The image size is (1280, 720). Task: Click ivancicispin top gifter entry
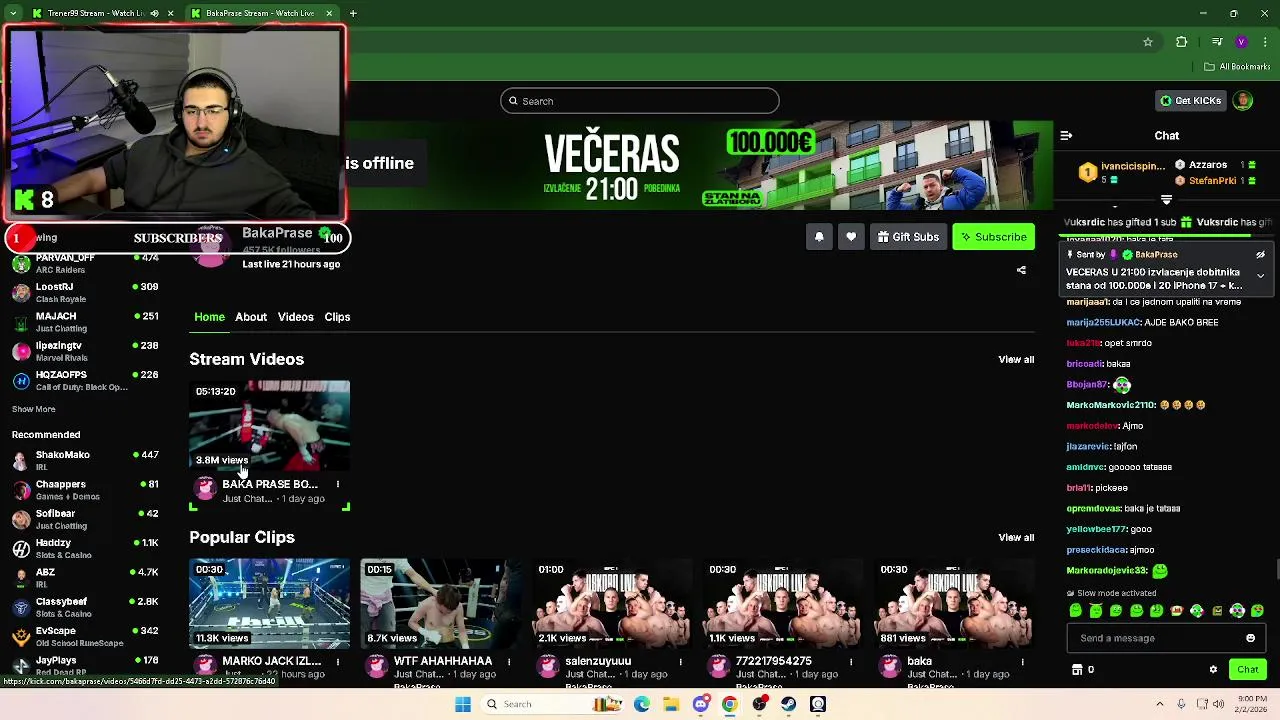point(1122,172)
